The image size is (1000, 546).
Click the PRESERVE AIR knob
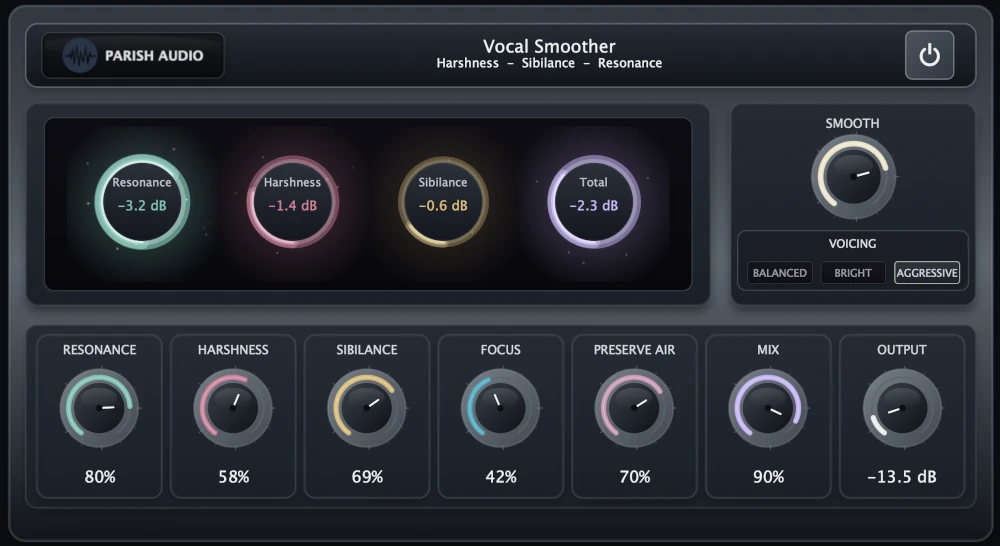click(x=634, y=408)
